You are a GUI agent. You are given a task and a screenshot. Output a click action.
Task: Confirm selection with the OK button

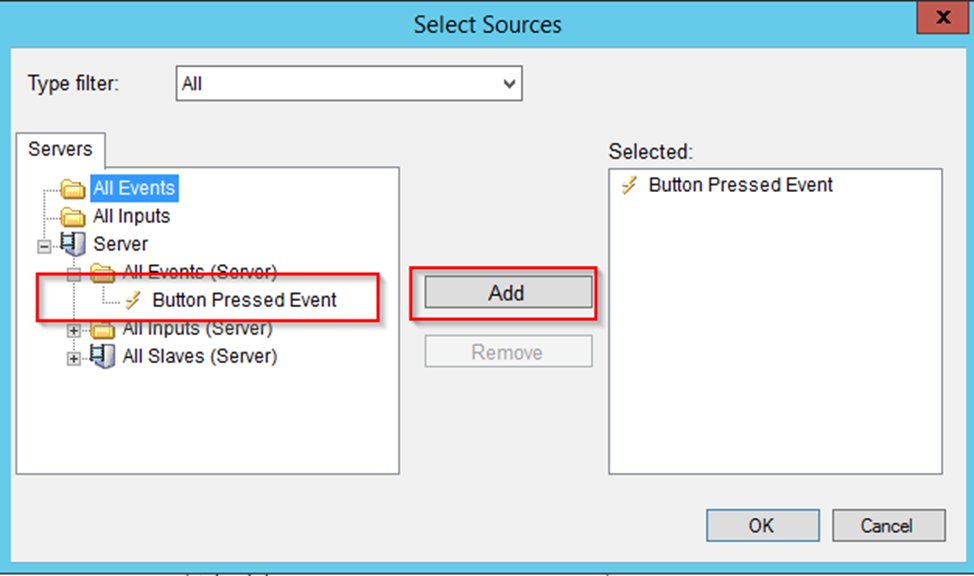click(x=762, y=525)
